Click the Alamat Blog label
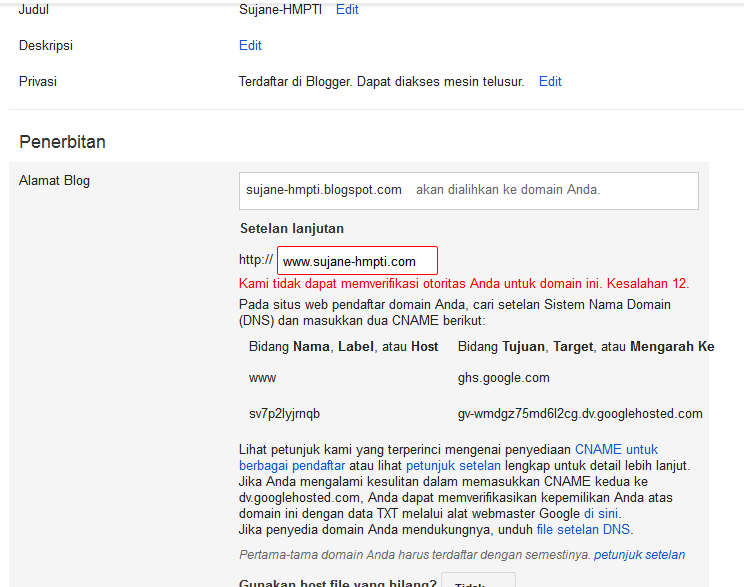This screenshot has width=744, height=587. click(55, 181)
